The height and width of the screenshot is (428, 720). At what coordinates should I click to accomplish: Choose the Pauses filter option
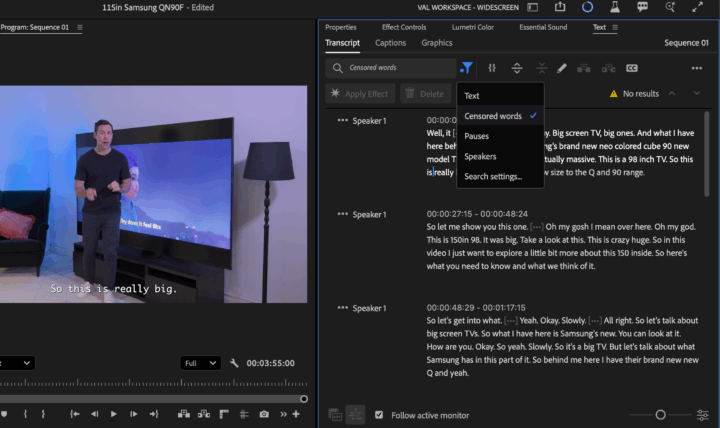click(x=477, y=136)
